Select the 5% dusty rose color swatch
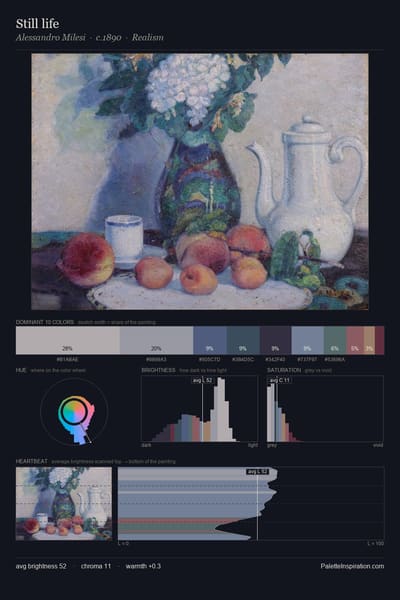This screenshot has width=400, height=600. pyautogui.click(x=355, y=340)
